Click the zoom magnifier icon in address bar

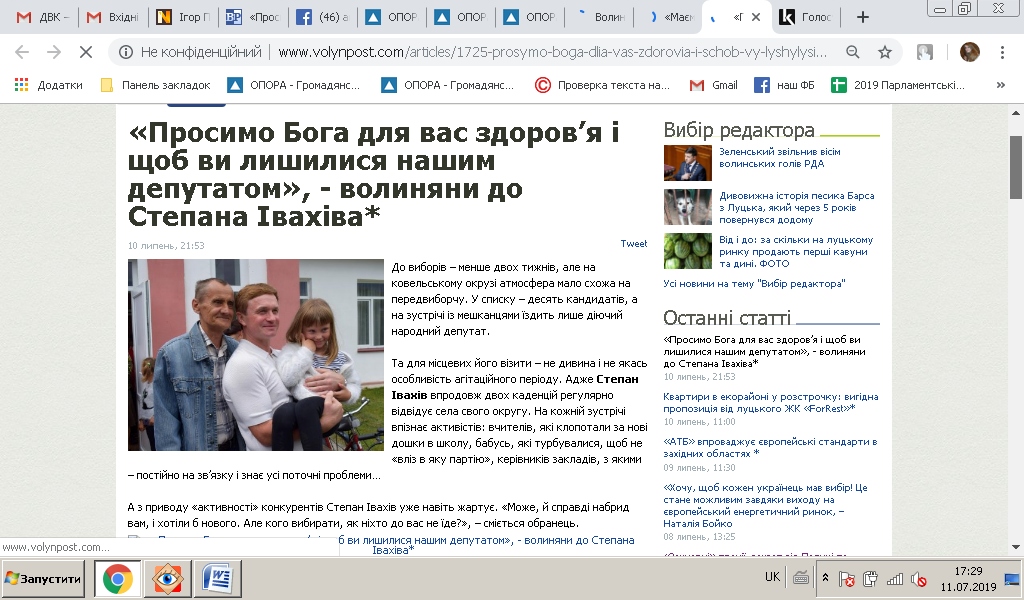click(x=852, y=52)
